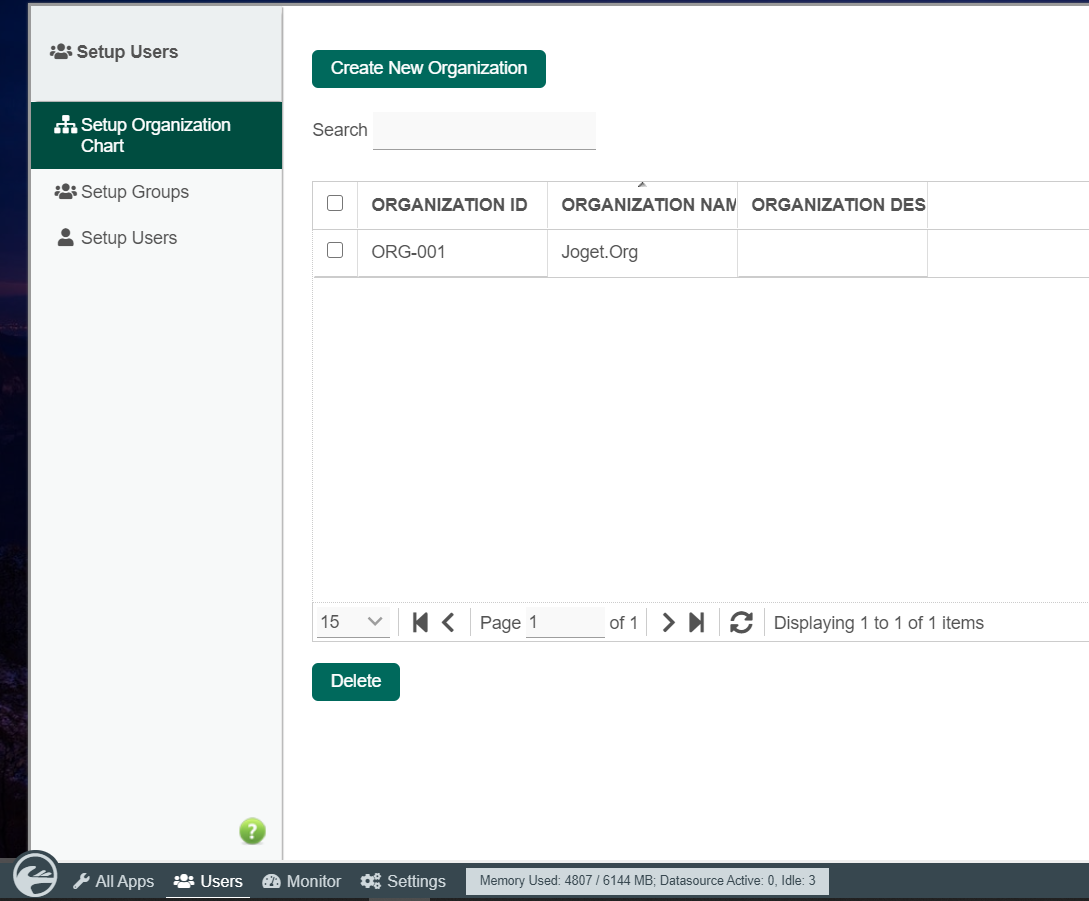Screen dimensions: 1089x901
Task: Open Settings from the bottom bar
Action: pyautogui.click(x=403, y=881)
